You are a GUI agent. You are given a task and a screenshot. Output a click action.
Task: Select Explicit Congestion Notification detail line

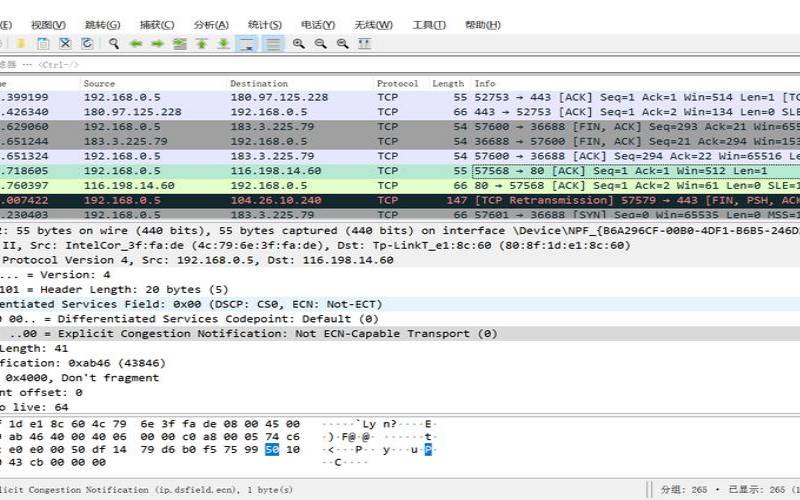[x=400, y=334]
